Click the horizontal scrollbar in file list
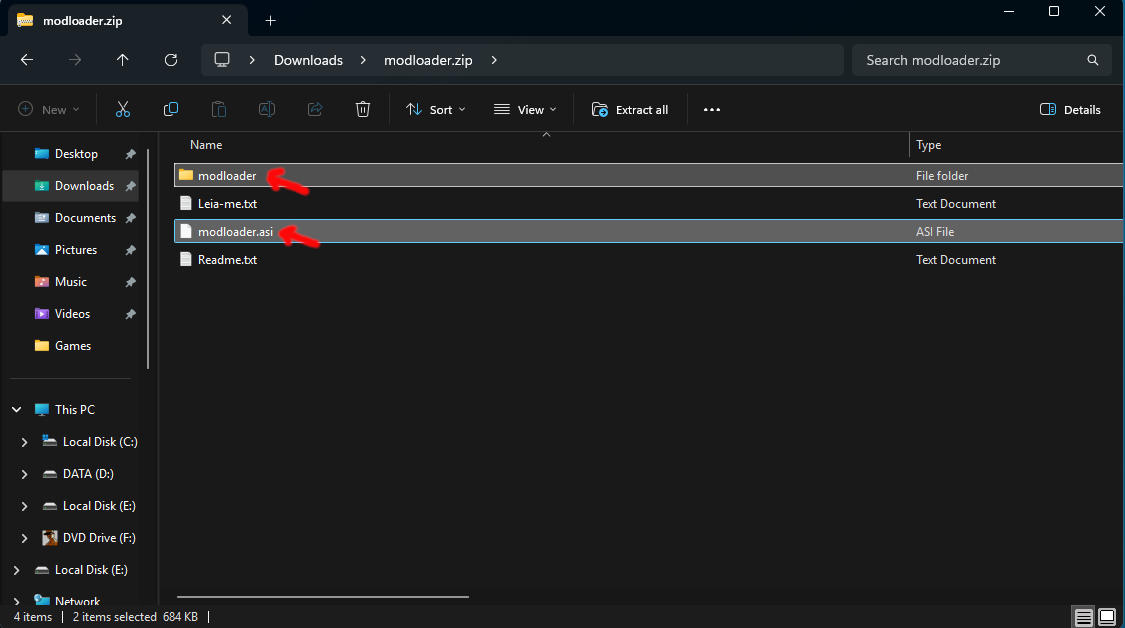Viewport: 1125px width, 628px height. [x=323, y=596]
